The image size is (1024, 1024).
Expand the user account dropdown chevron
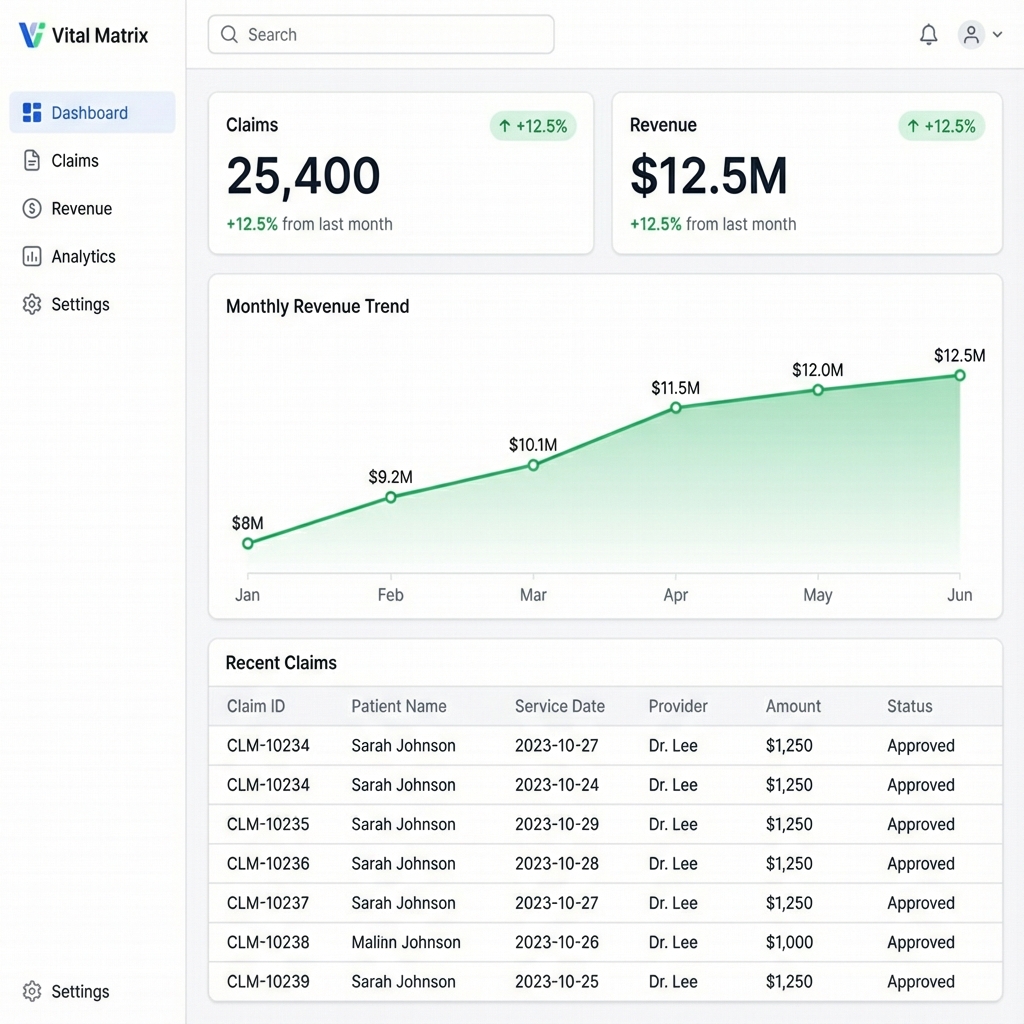[997, 35]
